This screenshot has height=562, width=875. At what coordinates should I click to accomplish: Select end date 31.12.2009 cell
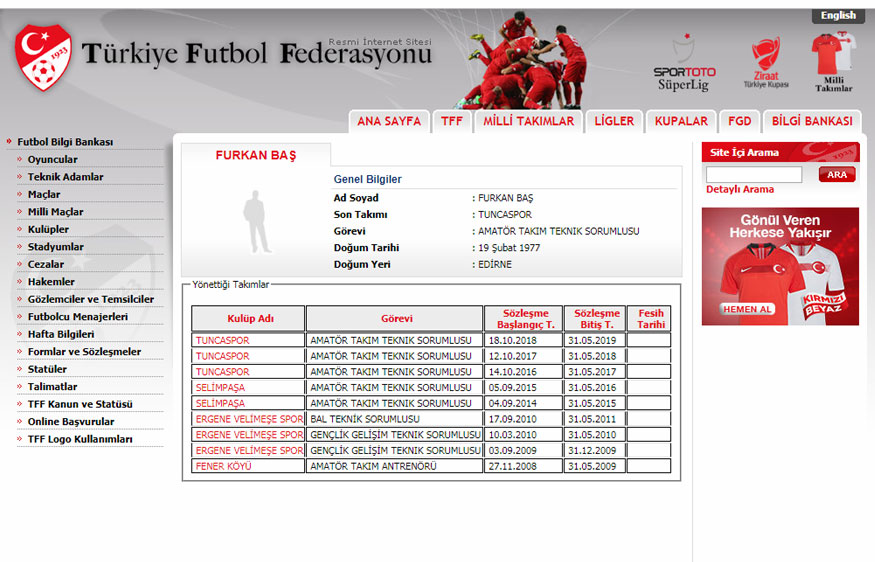(595, 450)
